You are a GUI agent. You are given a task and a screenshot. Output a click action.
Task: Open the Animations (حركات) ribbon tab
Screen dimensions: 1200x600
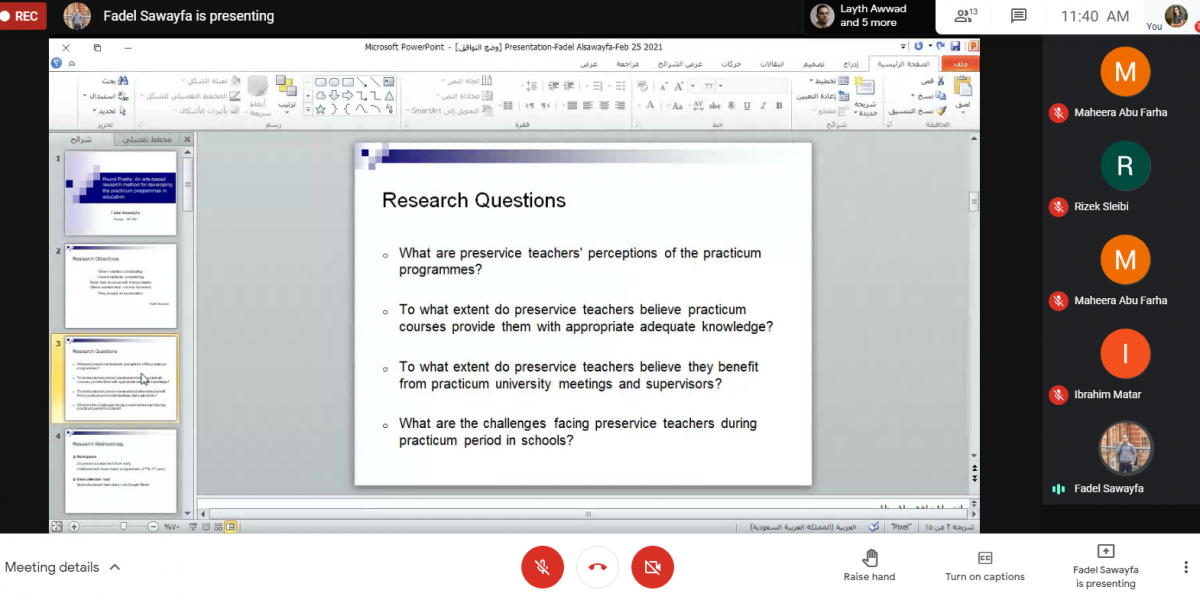pyautogui.click(x=731, y=64)
